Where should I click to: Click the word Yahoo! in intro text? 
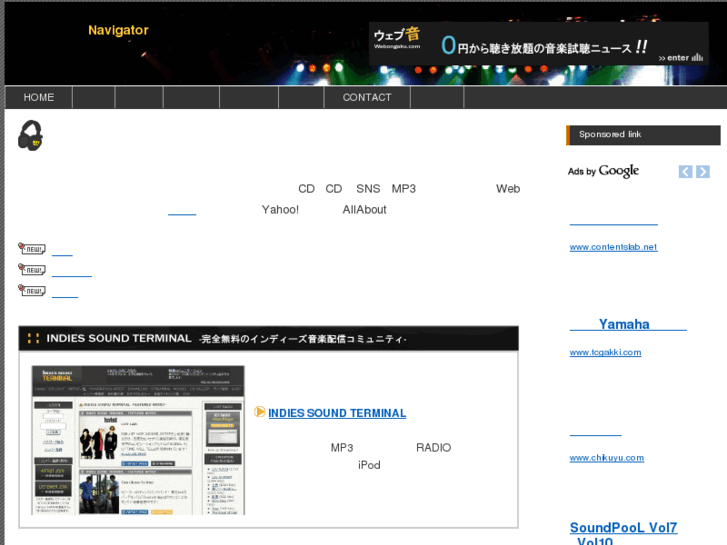point(280,210)
